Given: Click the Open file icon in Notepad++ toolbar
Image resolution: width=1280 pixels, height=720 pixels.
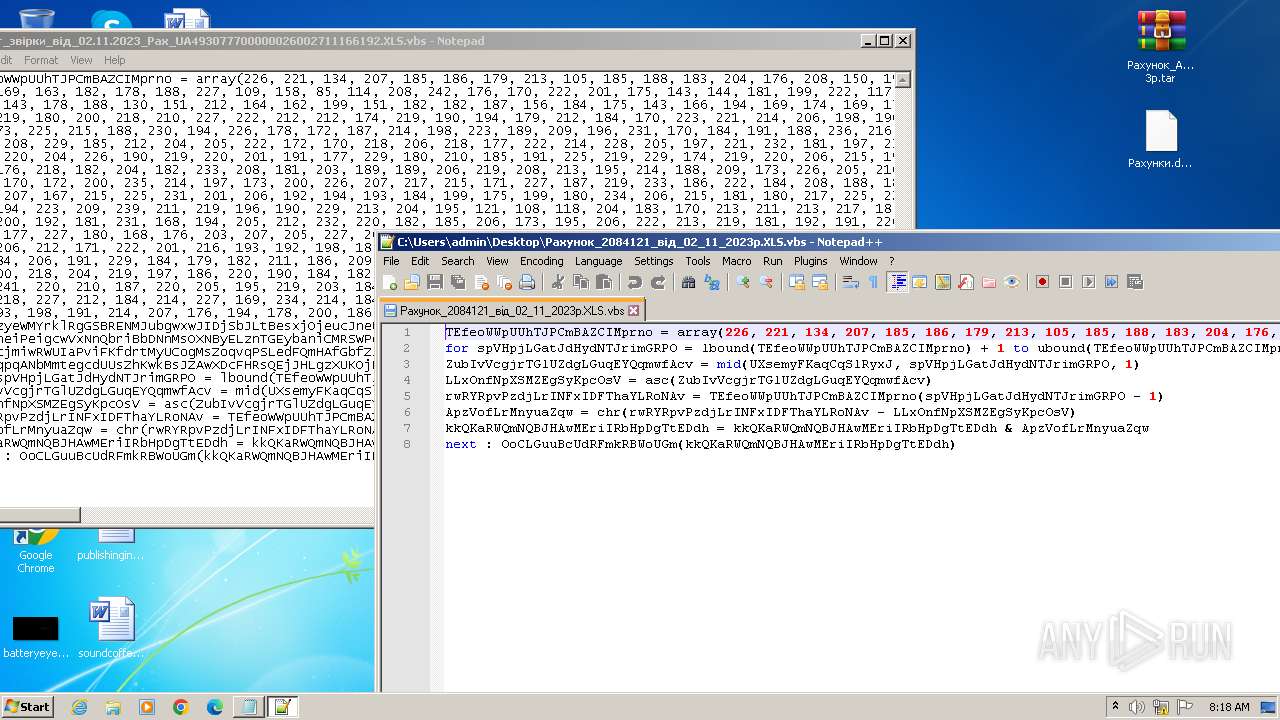Looking at the screenshot, I should pyautogui.click(x=411, y=282).
